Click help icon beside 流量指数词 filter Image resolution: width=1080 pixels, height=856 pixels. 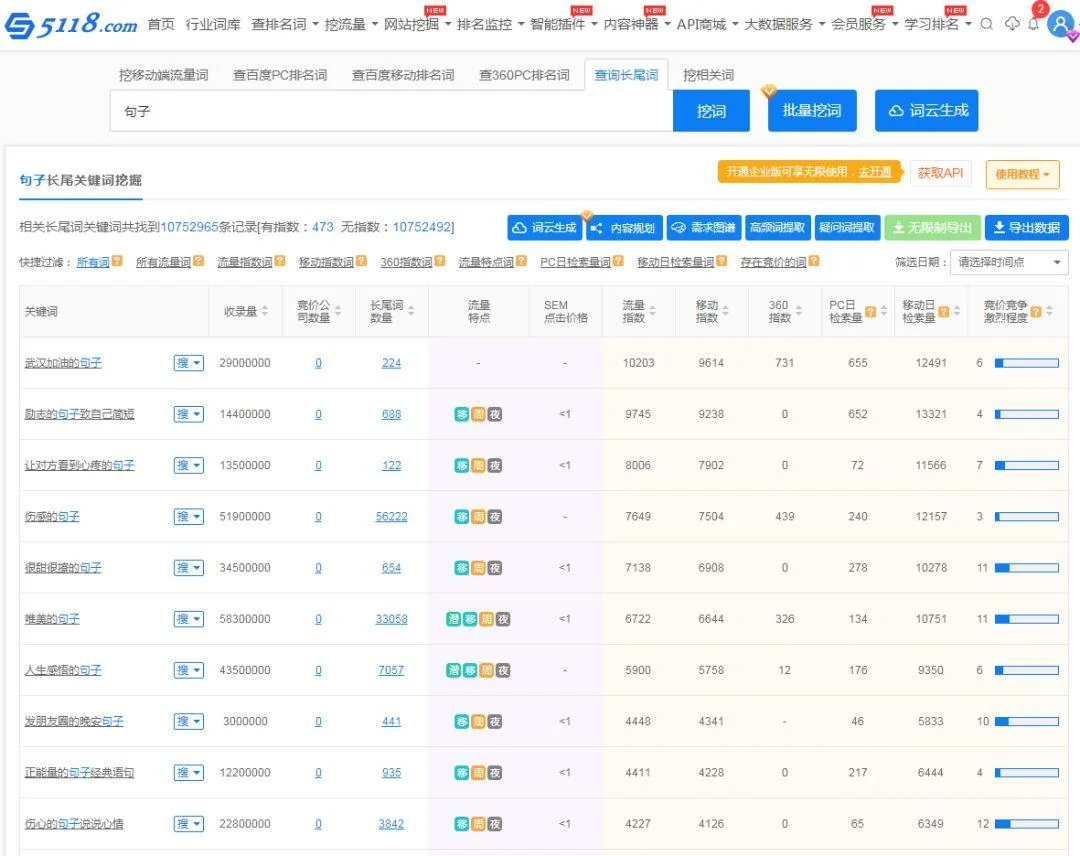(x=280, y=261)
